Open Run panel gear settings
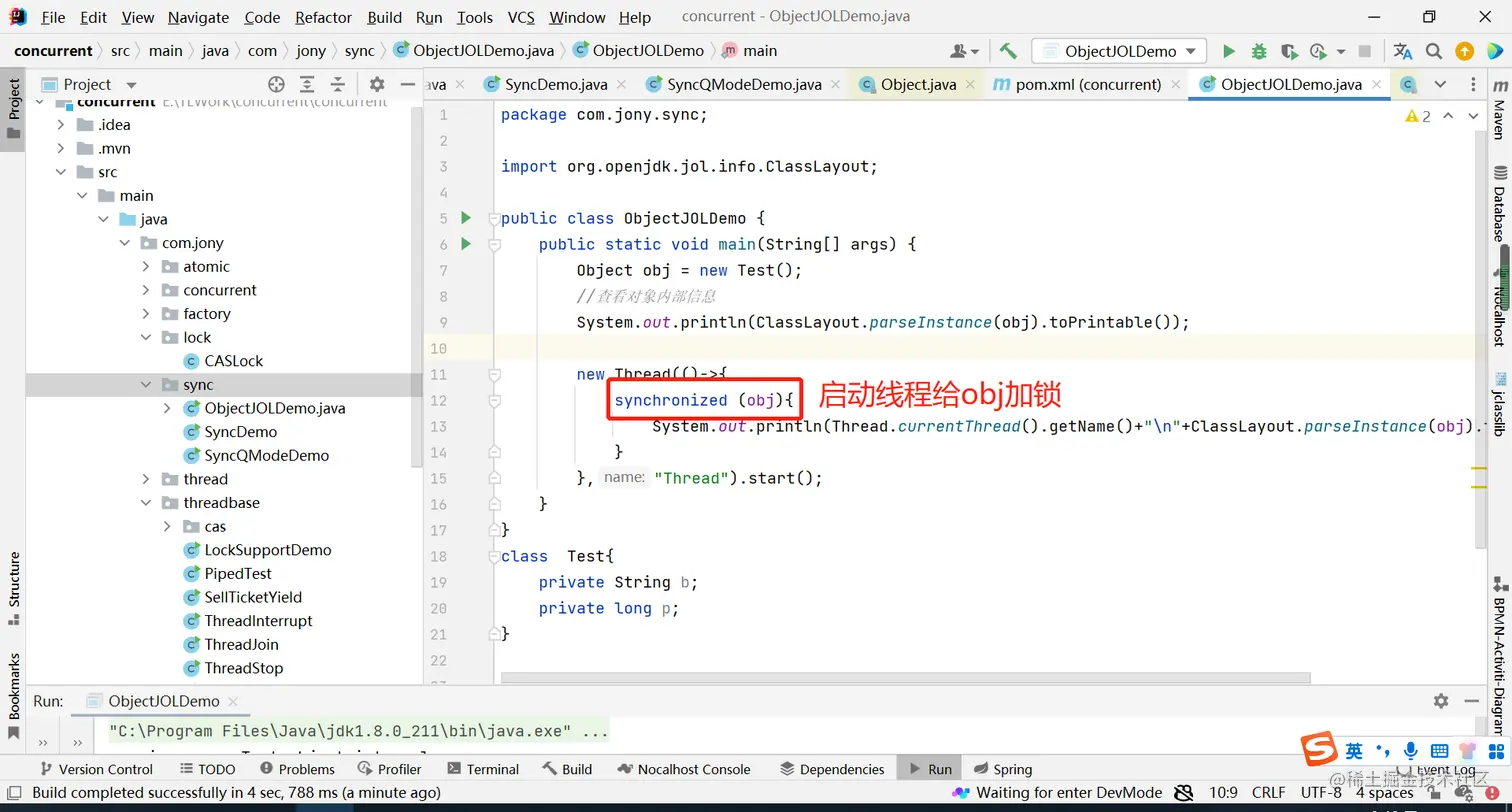 click(1441, 701)
